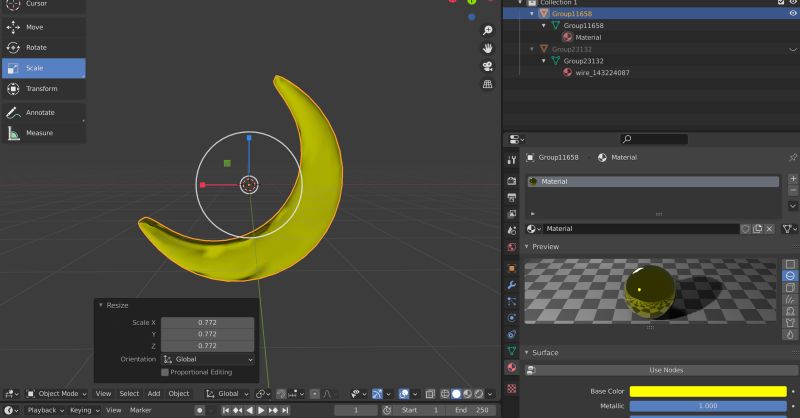Set preview to shader ball

(x=790, y=311)
